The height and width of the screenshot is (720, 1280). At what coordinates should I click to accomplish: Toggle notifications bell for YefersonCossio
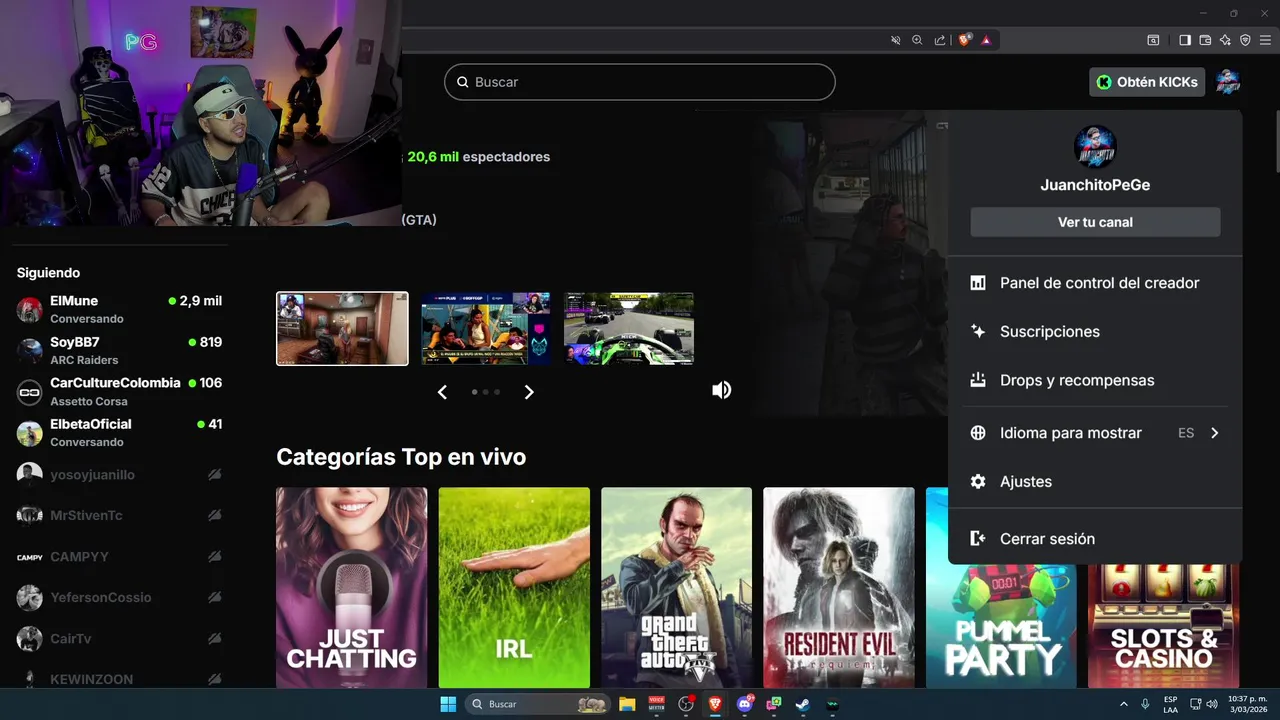pyautogui.click(x=214, y=597)
